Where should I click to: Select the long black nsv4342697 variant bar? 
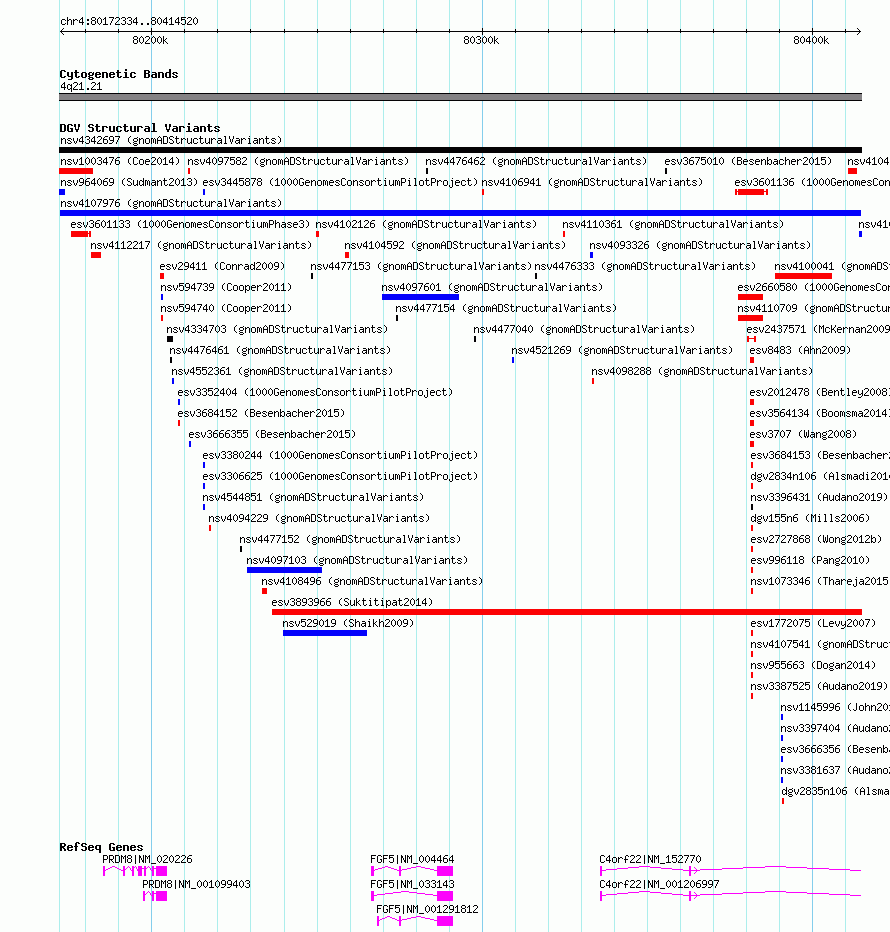coord(460,150)
